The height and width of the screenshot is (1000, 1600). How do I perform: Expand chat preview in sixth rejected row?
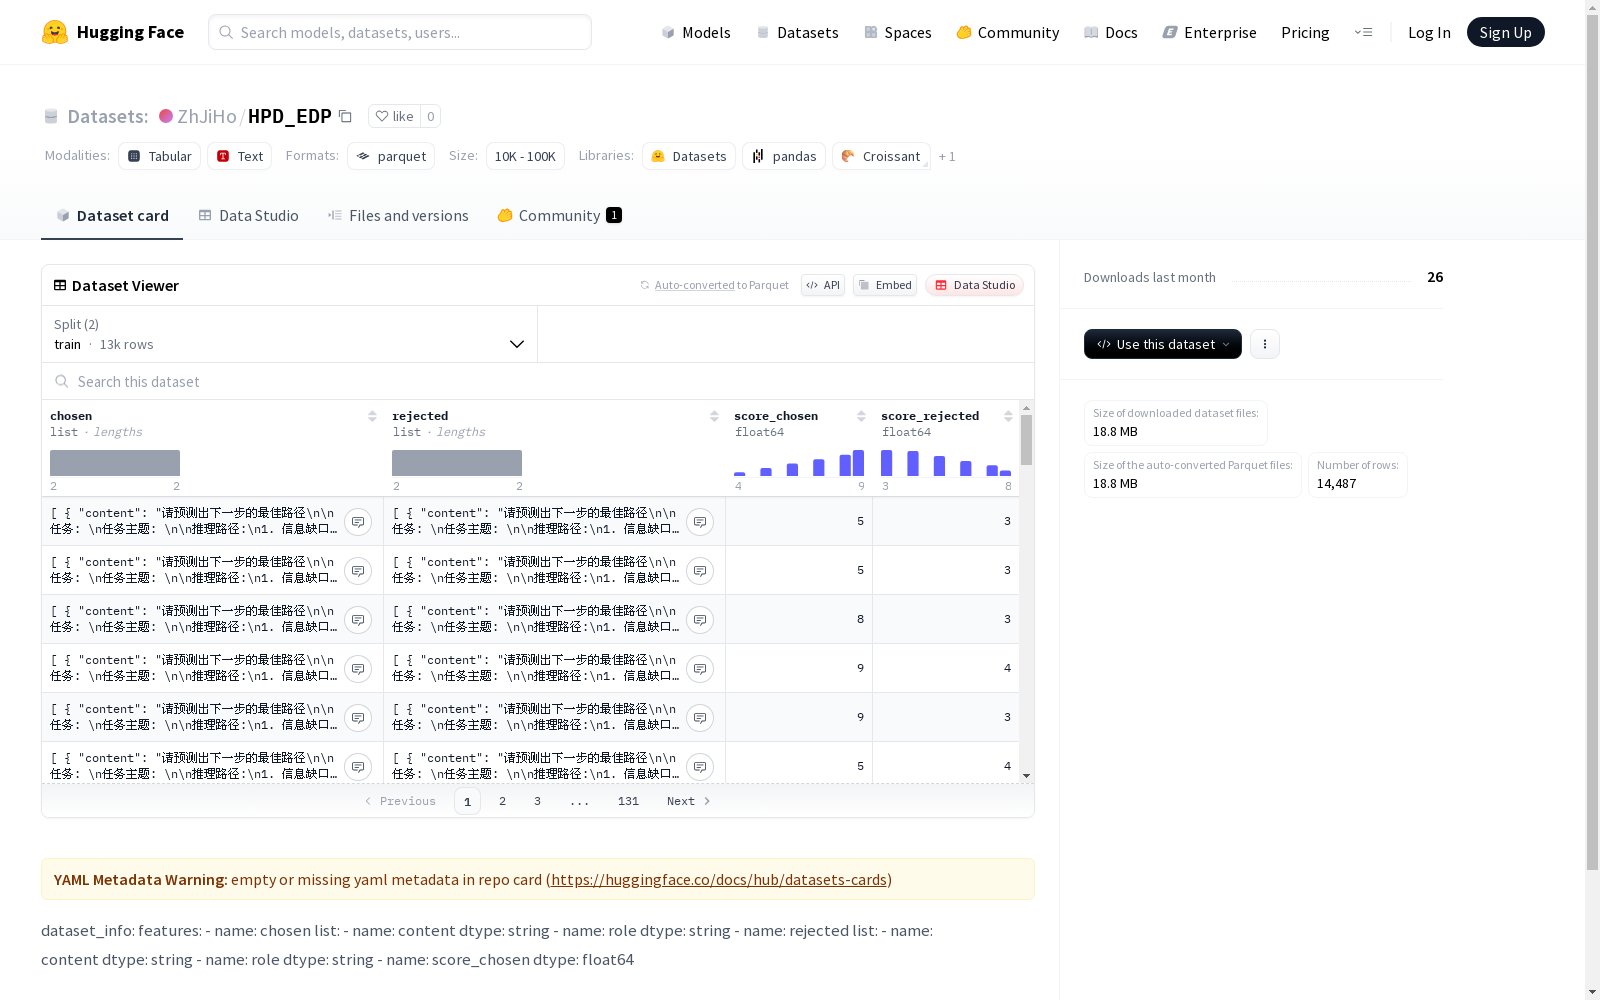pyautogui.click(x=700, y=767)
